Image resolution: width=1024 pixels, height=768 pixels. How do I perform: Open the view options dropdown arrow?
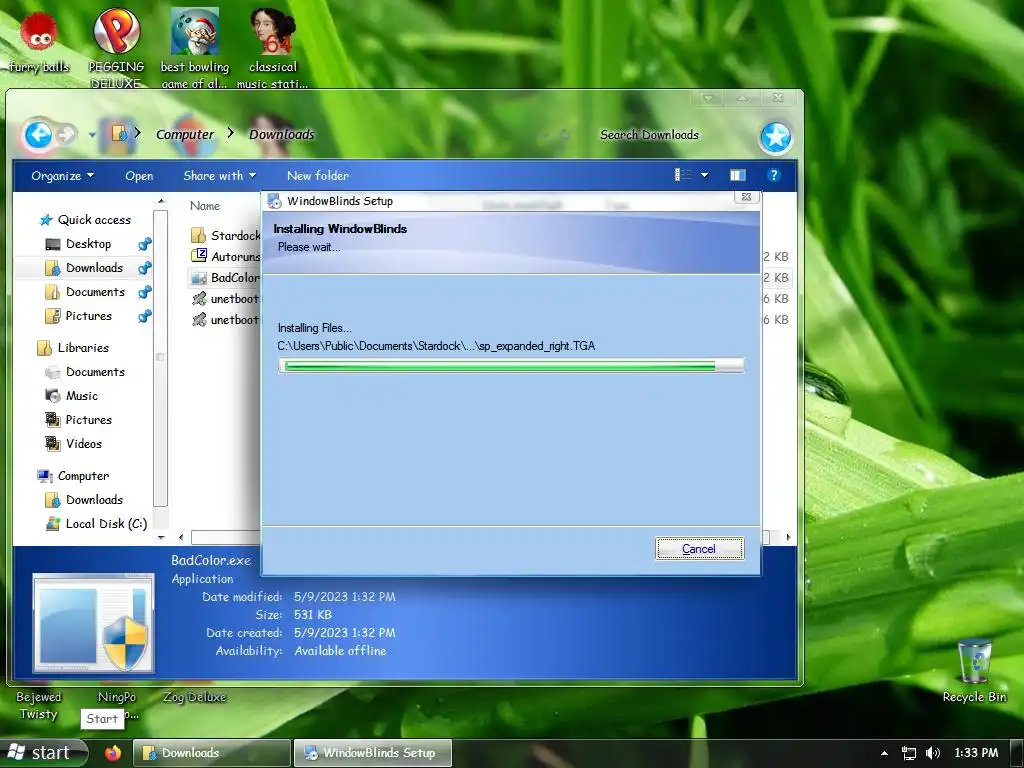[x=705, y=175]
